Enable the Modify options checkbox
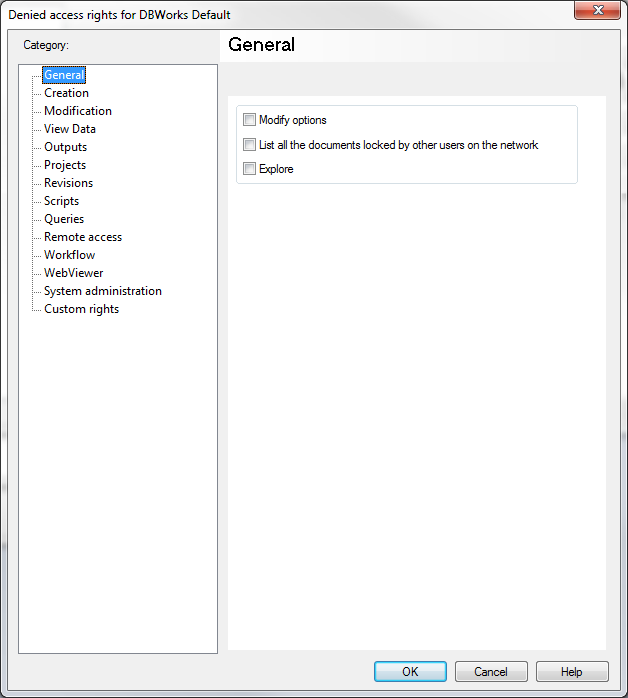Viewport: 628px width, 698px height. pos(249,120)
